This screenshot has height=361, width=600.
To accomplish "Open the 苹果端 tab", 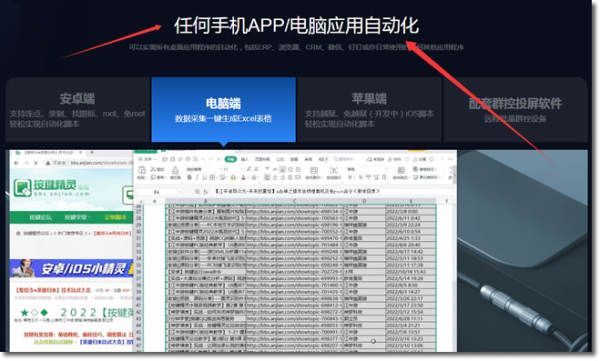I will 369,110.
